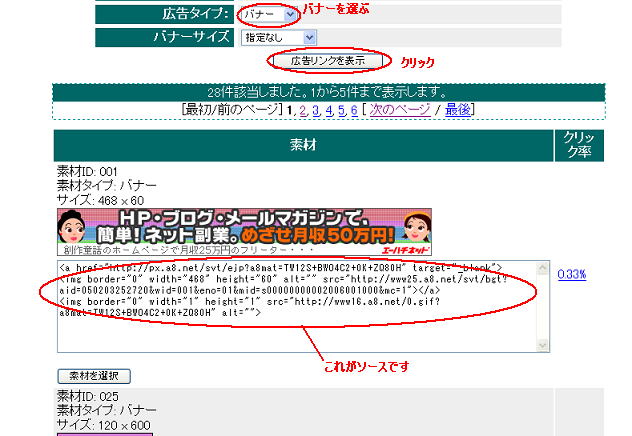
Task: Click the source text area scroll-up arrow
Action: (x=543, y=268)
